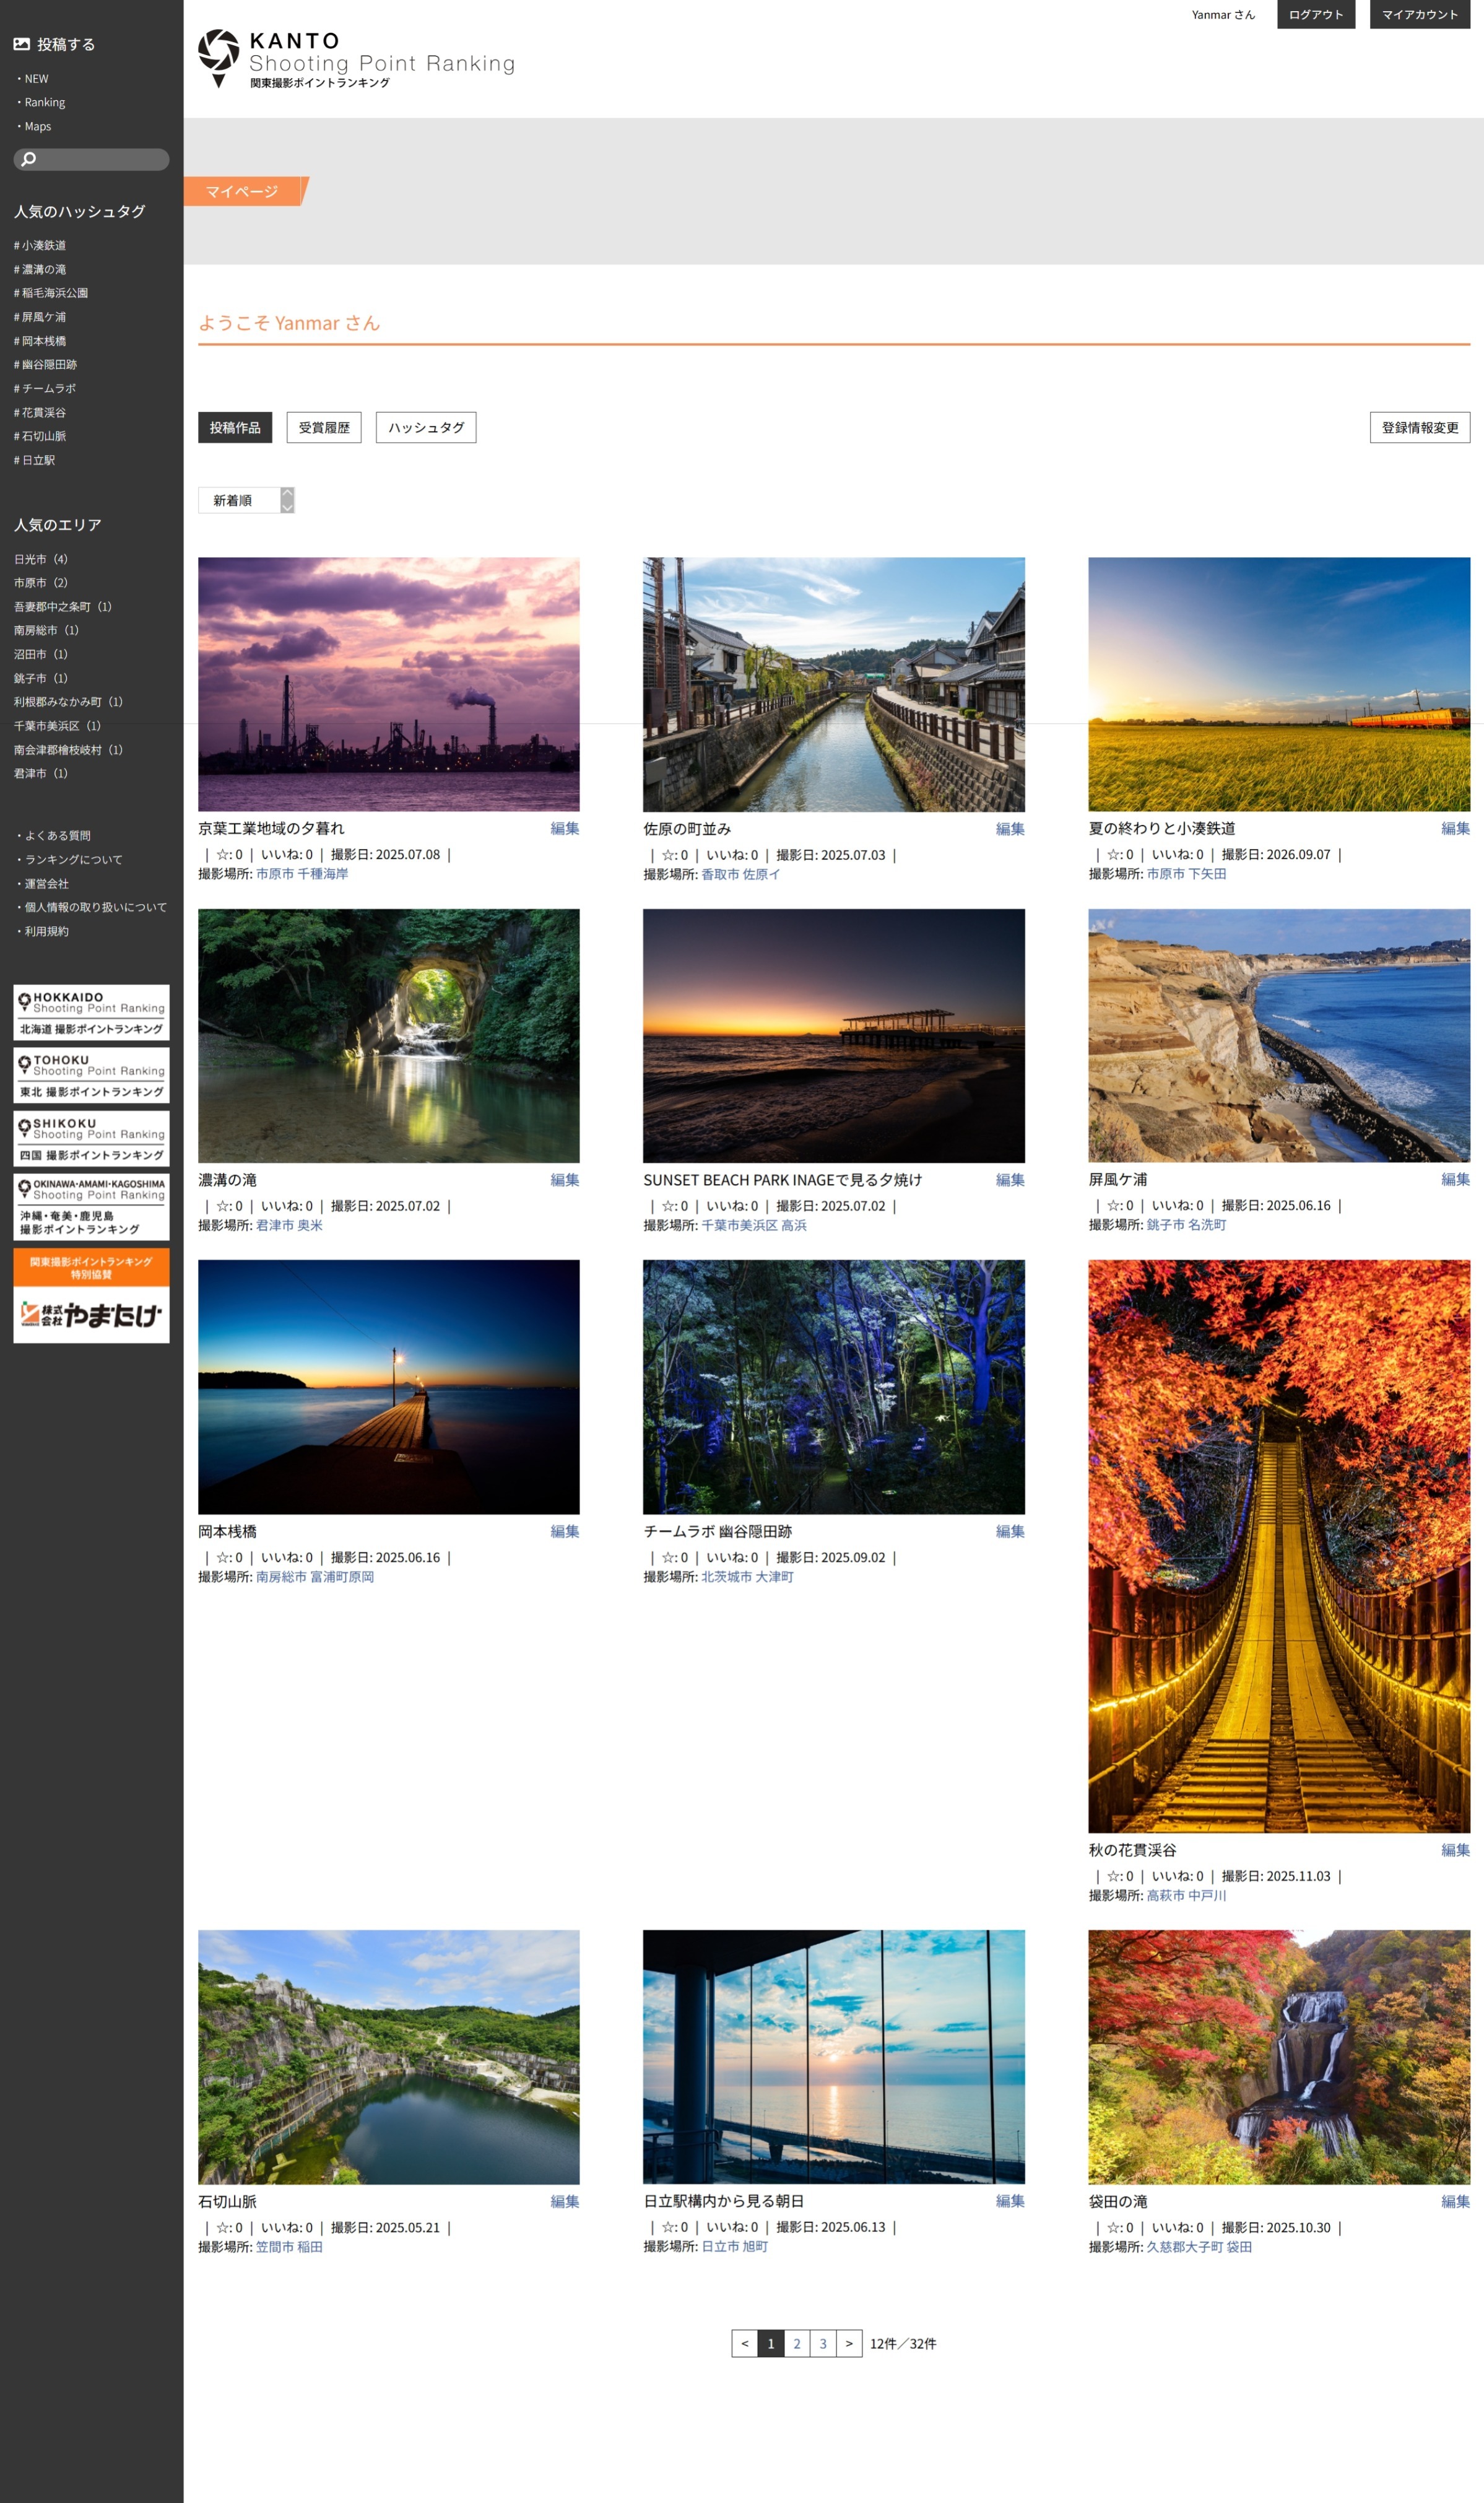The height and width of the screenshot is (2503, 1484).
Task: Go to pagination page 2
Action: click(x=797, y=2343)
